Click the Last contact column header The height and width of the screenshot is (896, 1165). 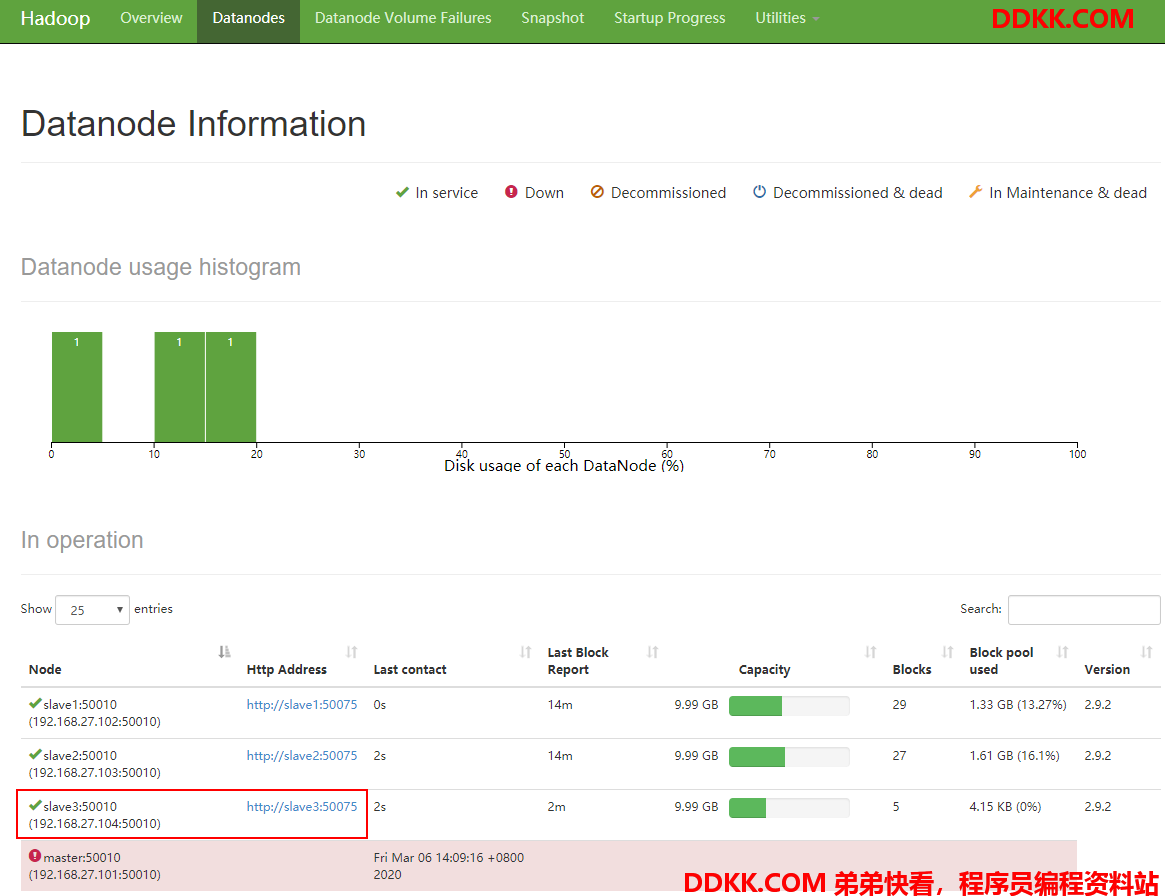tap(410, 669)
